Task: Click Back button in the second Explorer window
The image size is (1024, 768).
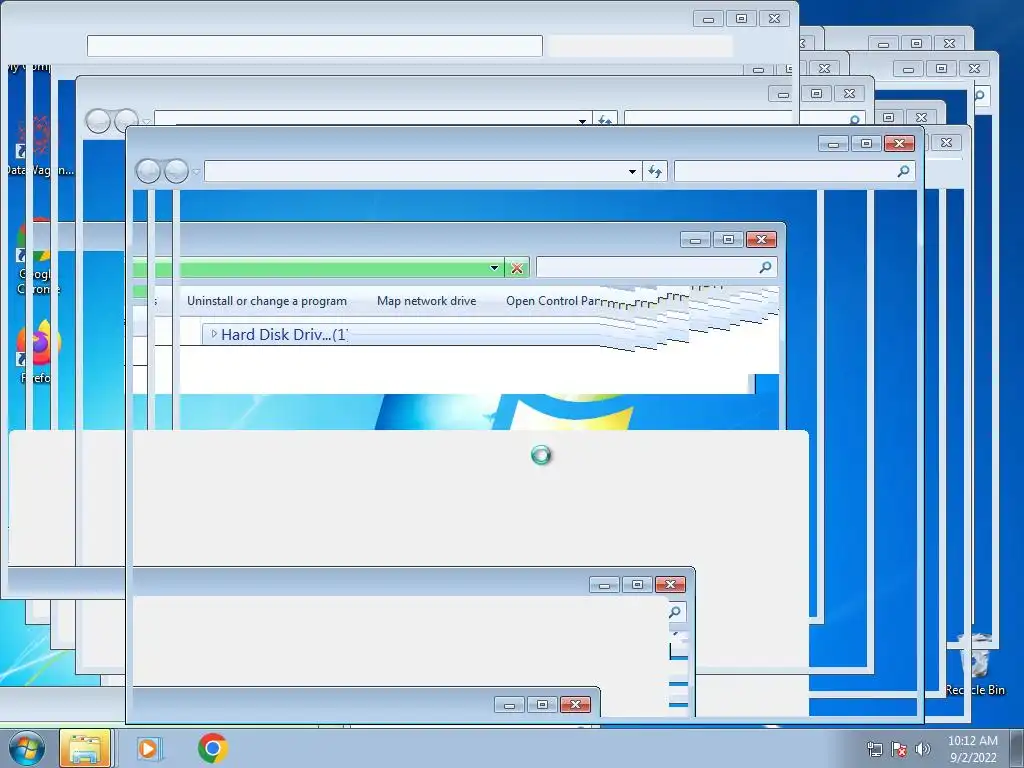Action: point(98,121)
